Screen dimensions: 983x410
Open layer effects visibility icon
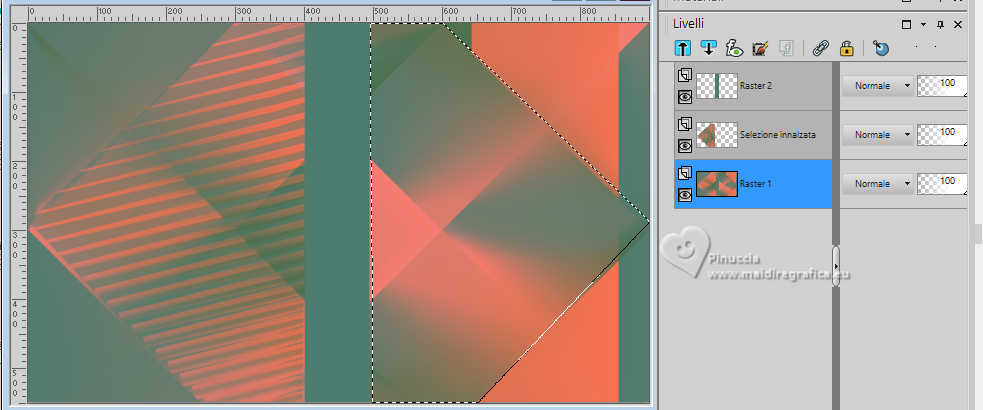pos(734,48)
